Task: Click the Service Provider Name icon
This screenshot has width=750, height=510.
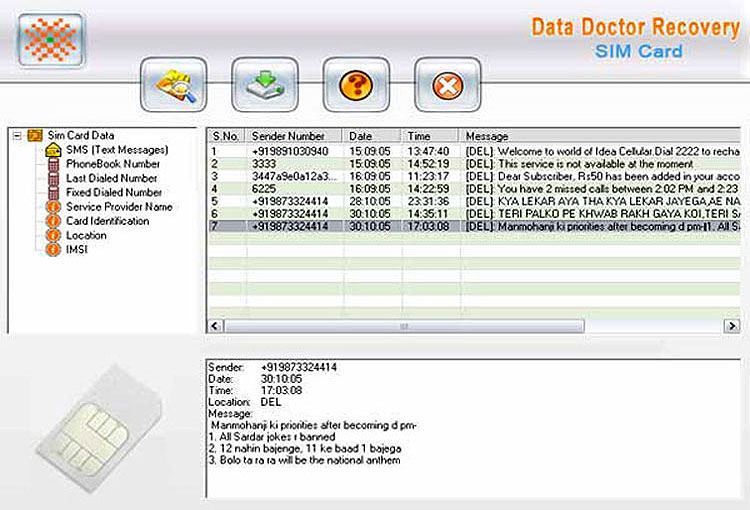Action: click(x=53, y=207)
